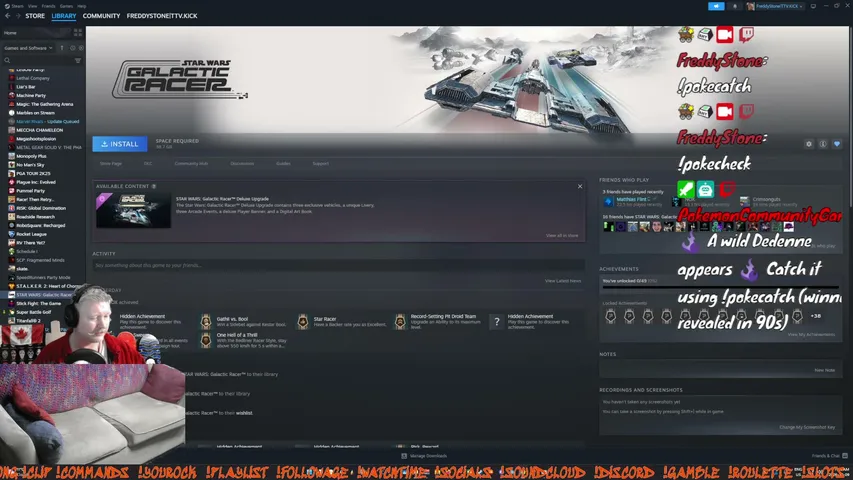Open the Store tab

(35, 16)
